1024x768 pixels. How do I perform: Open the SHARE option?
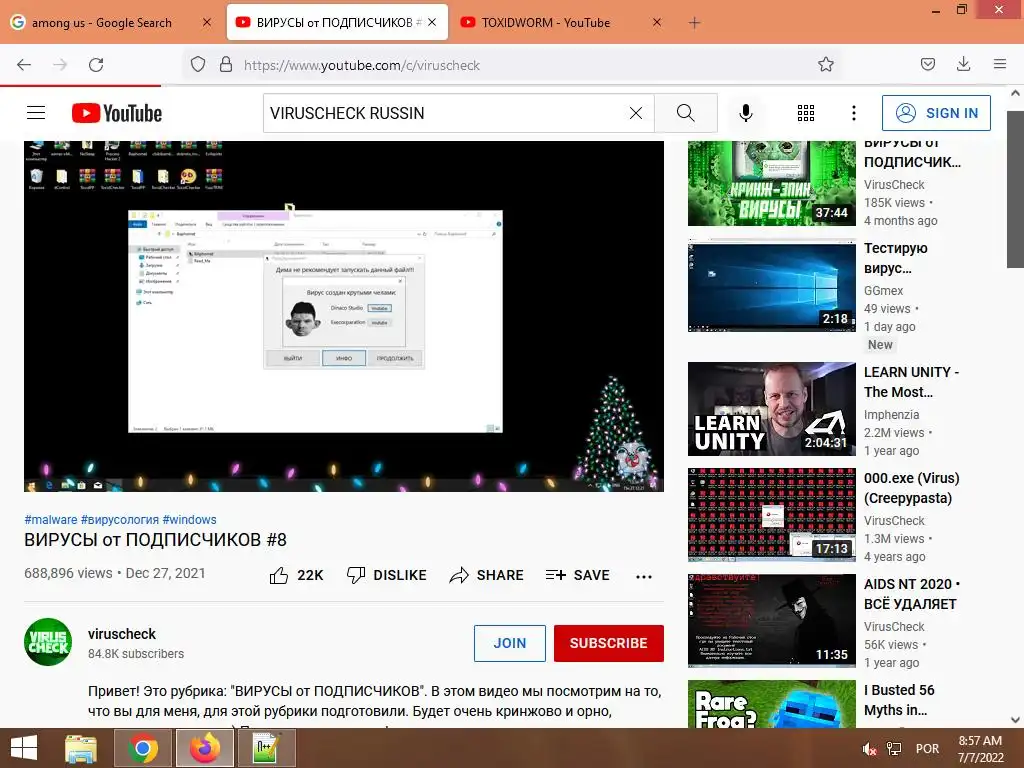pos(487,575)
